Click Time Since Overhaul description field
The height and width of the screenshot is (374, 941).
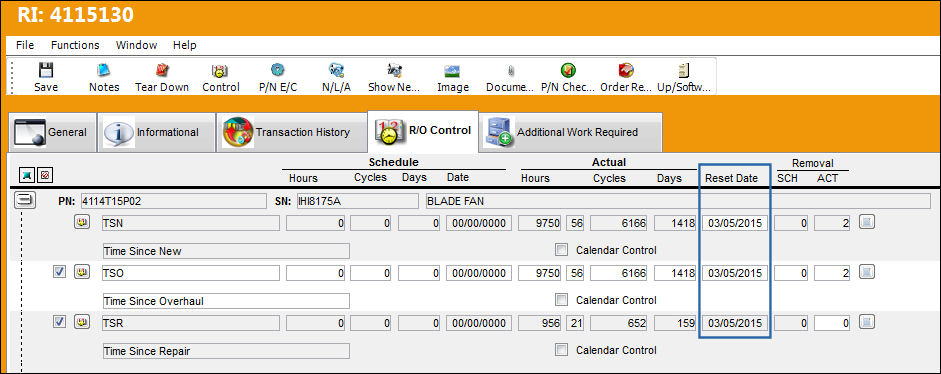coord(226,301)
